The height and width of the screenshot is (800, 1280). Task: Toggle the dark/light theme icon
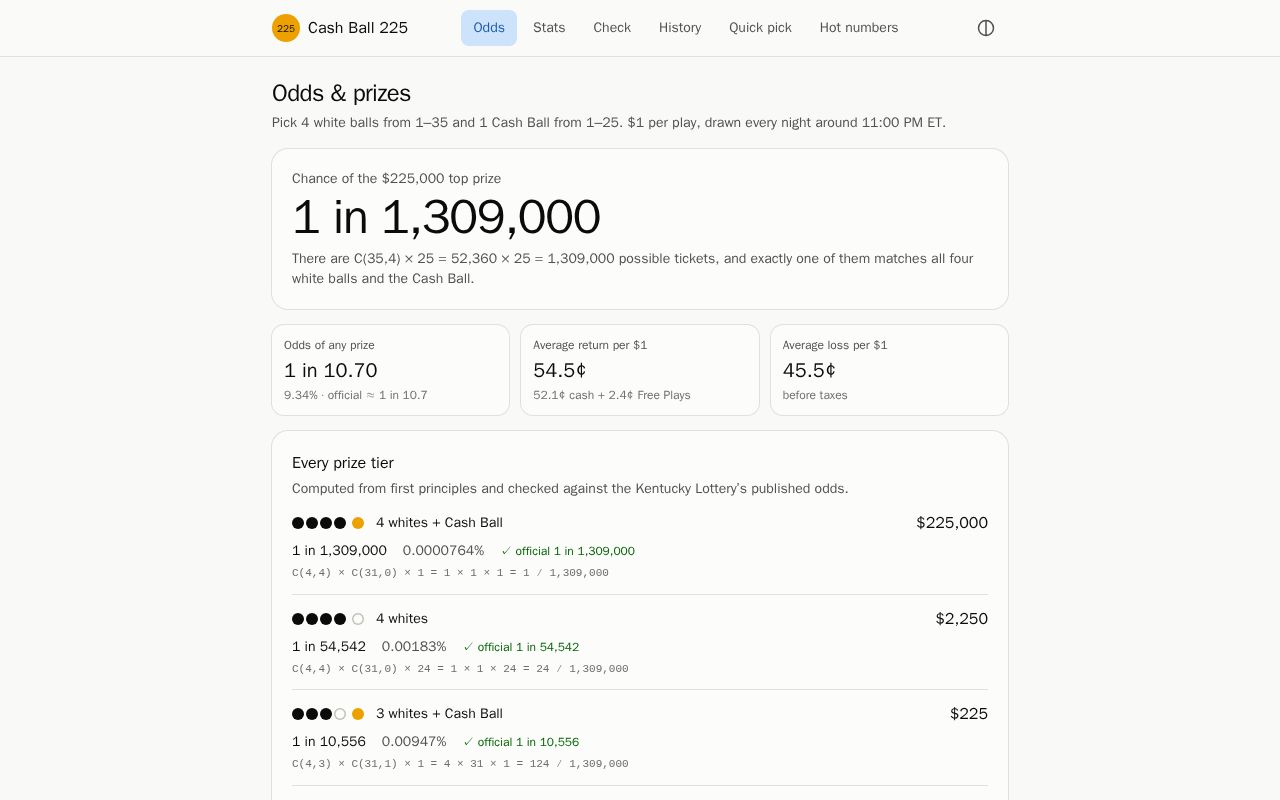coord(986,28)
